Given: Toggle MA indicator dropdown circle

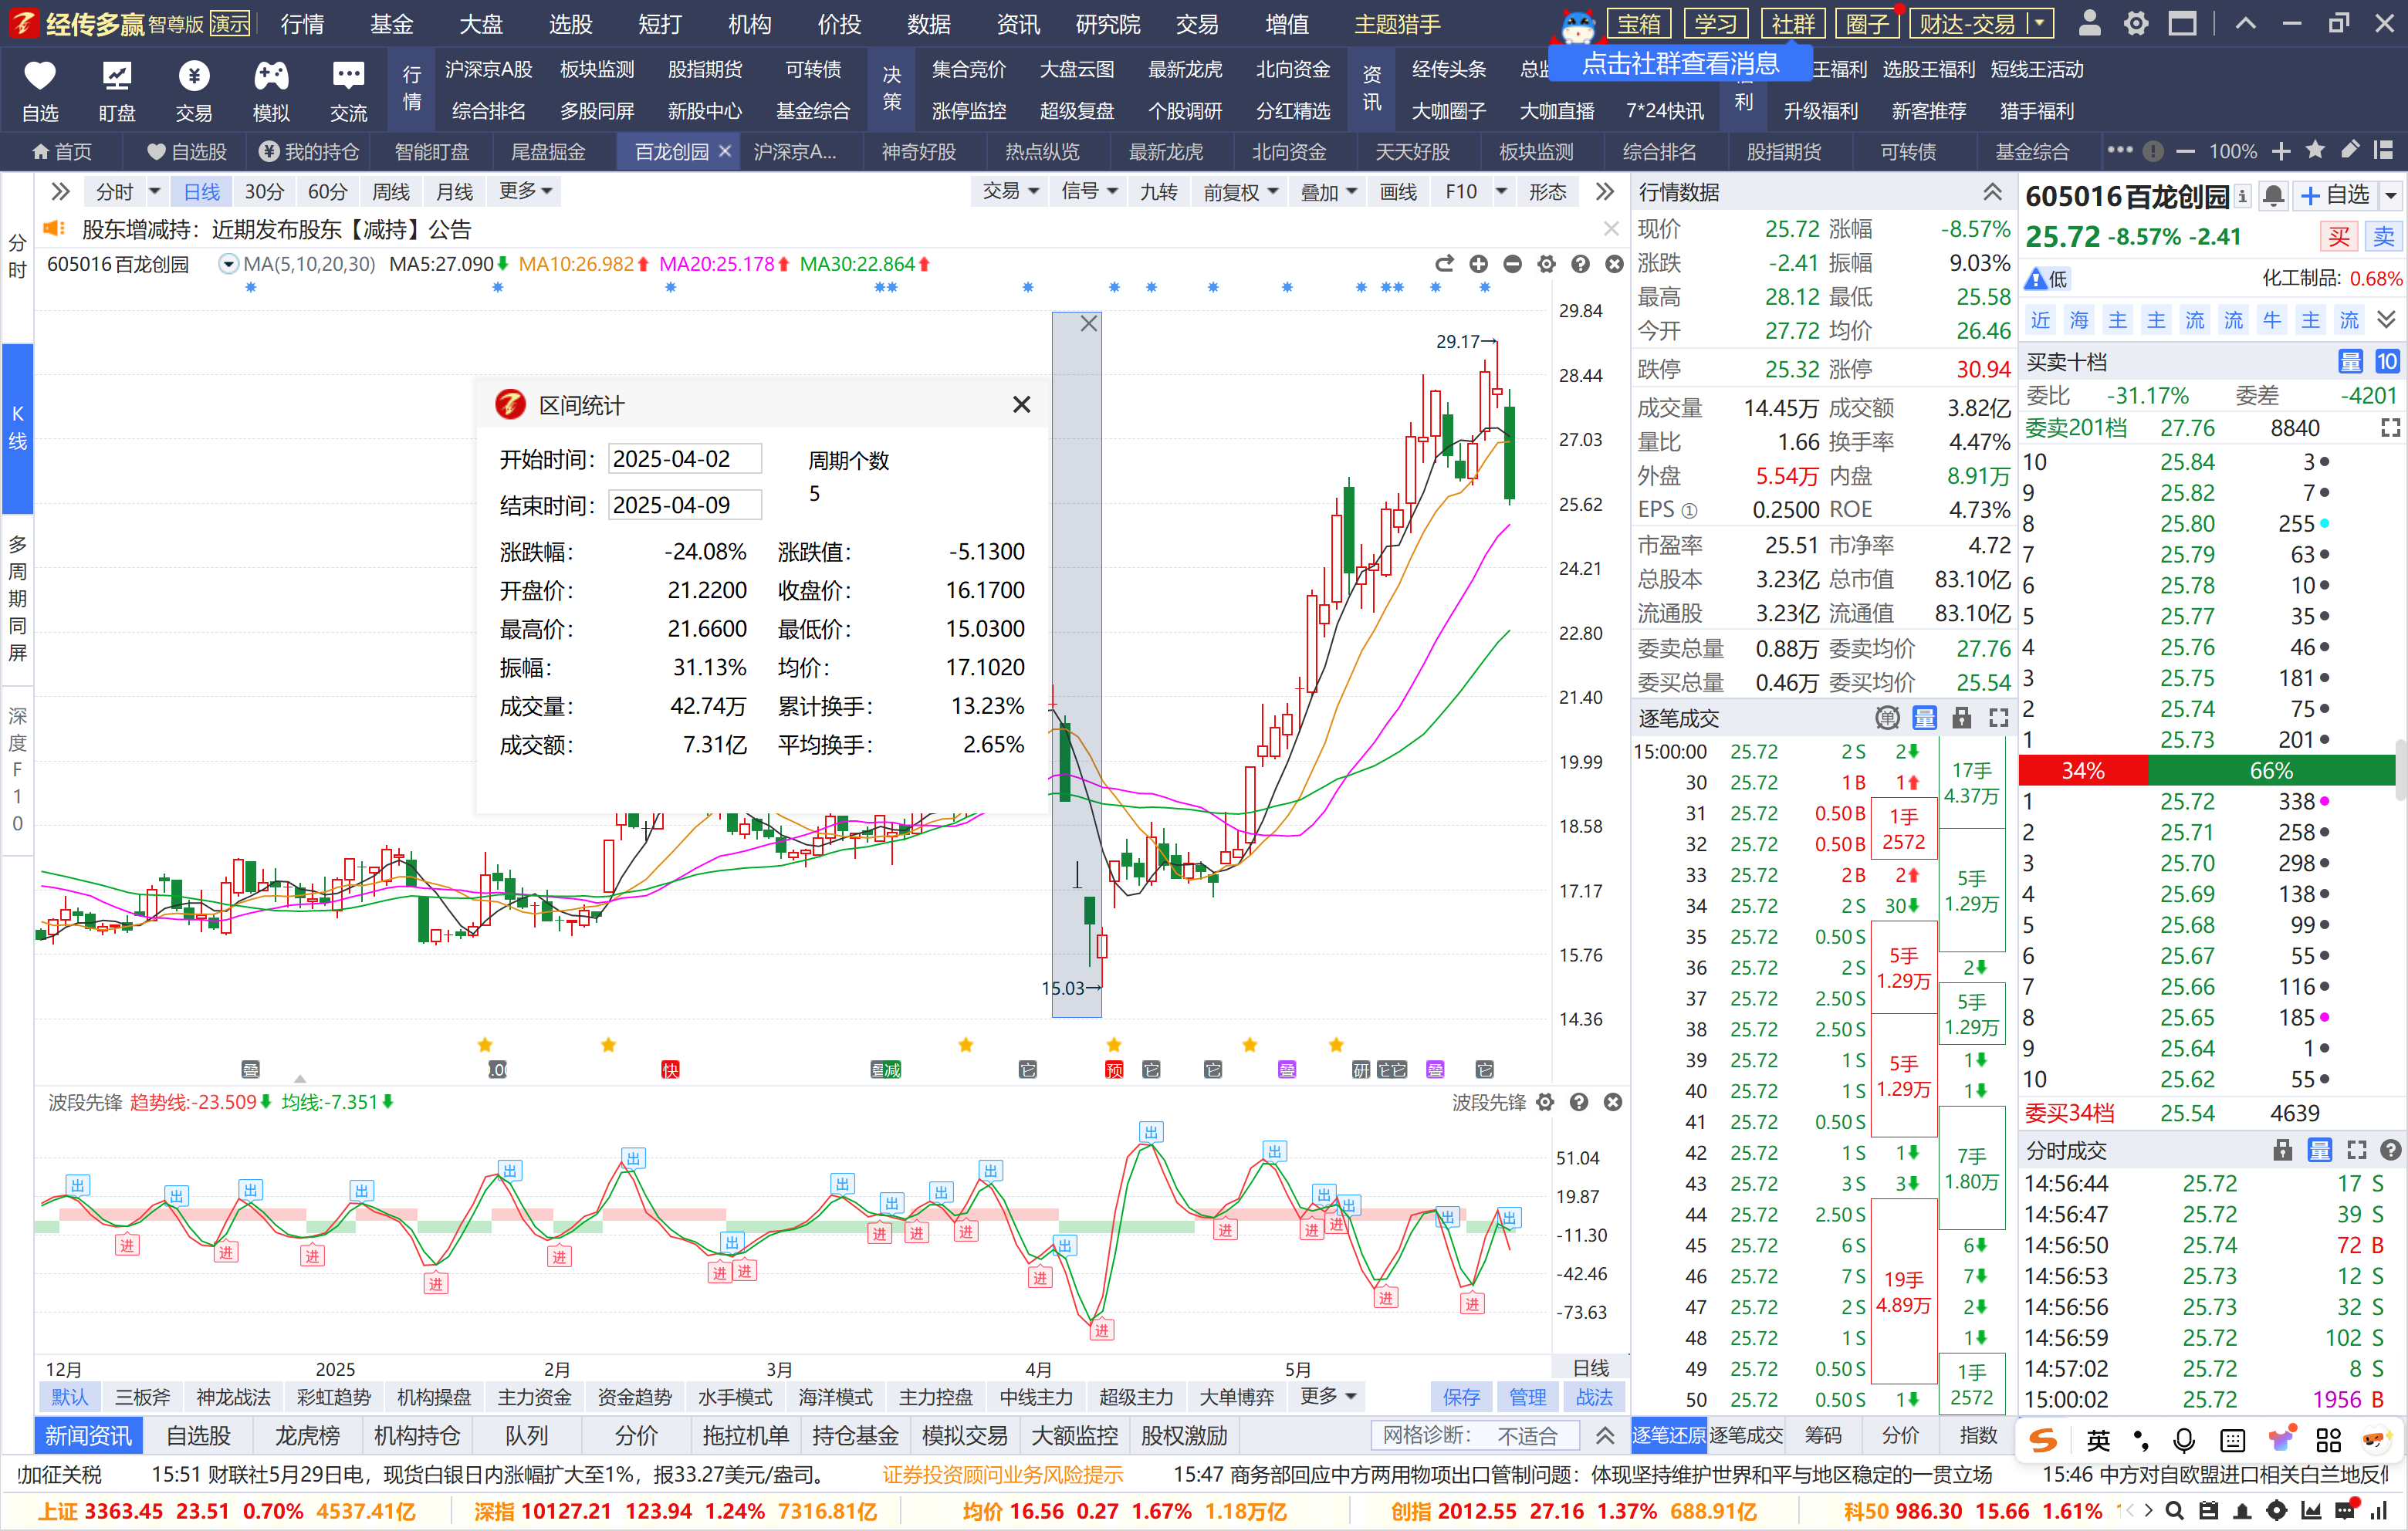Looking at the screenshot, I should pyautogui.click(x=228, y=264).
